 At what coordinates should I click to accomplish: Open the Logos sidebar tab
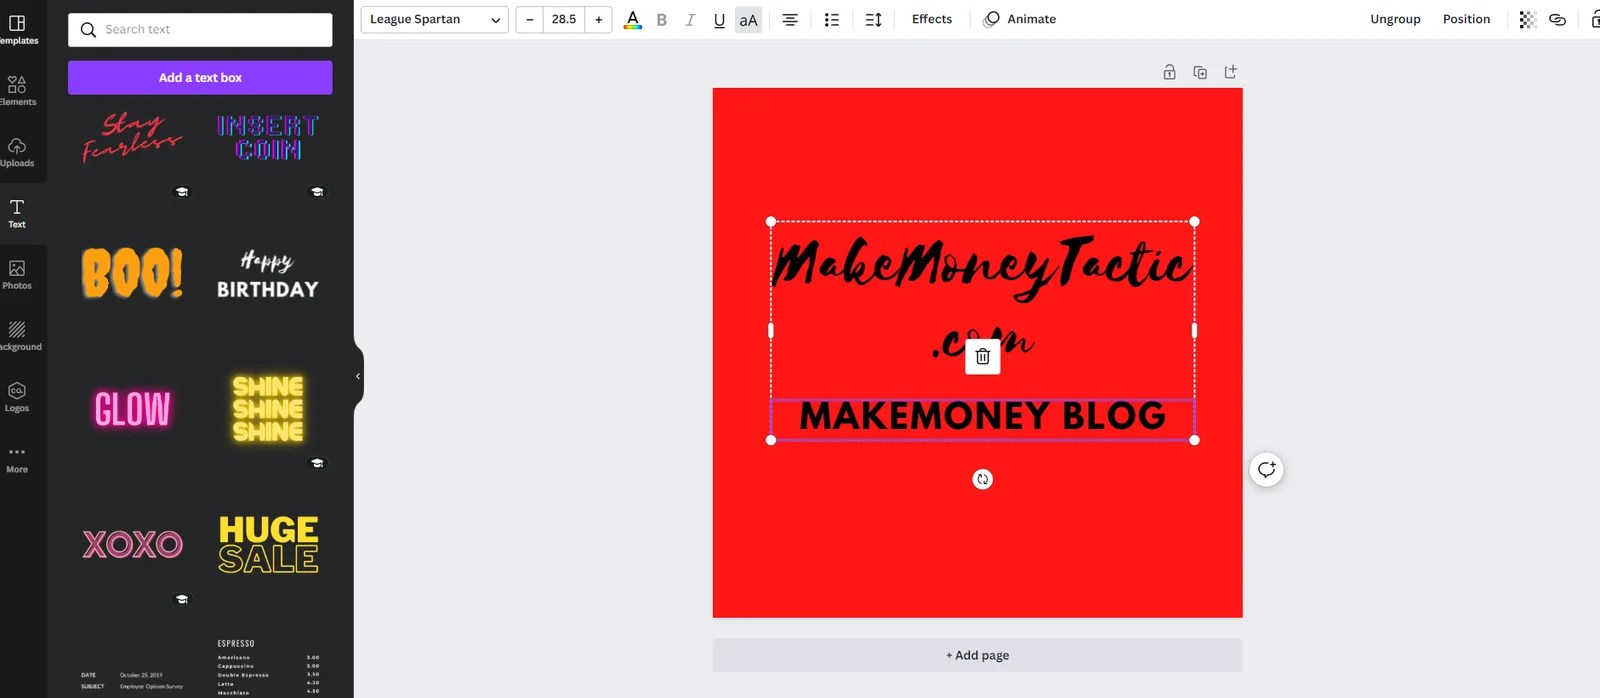point(18,396)
